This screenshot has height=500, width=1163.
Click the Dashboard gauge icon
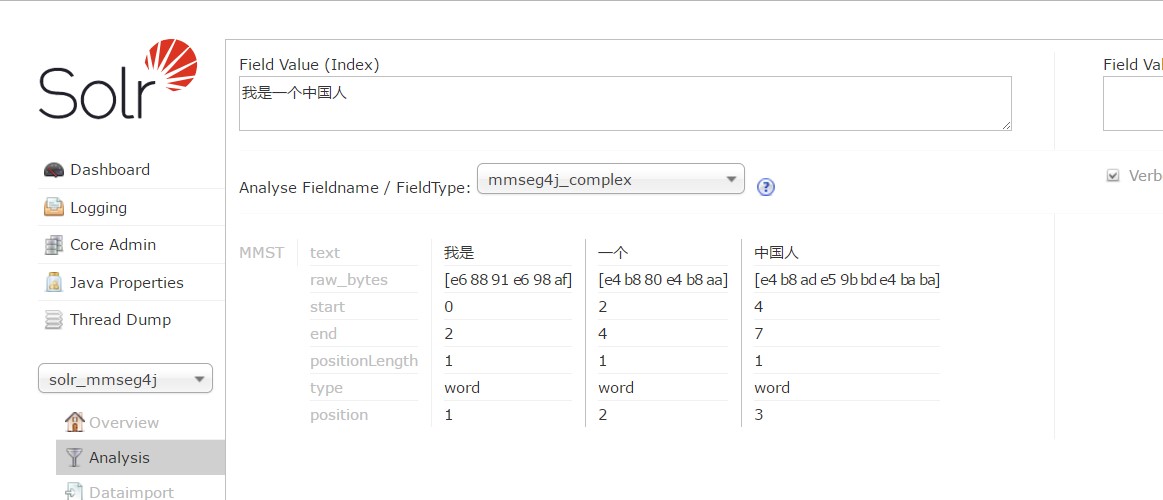point(53,170)
